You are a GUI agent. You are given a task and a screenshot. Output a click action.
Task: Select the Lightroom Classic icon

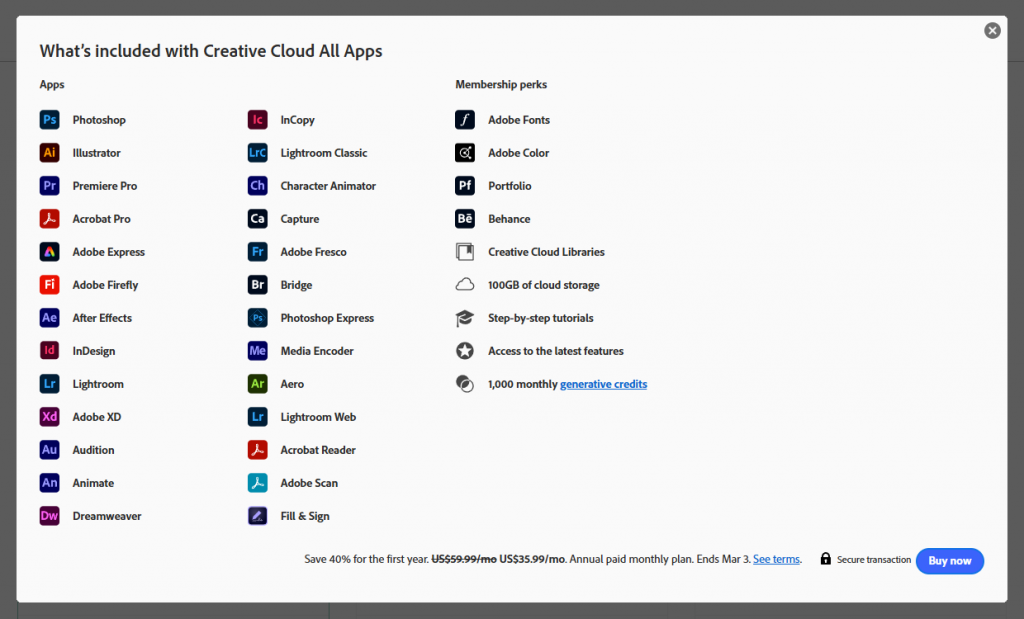coord(258,152)
